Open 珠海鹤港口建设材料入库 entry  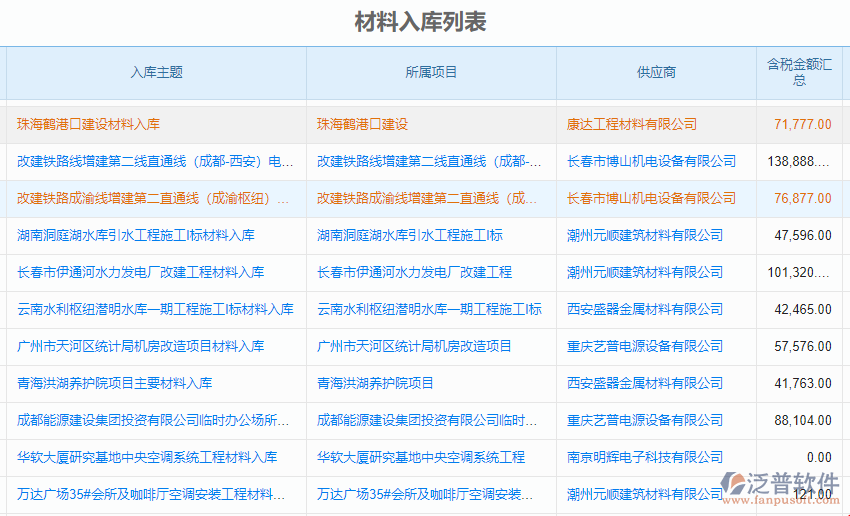coord(88,125)
